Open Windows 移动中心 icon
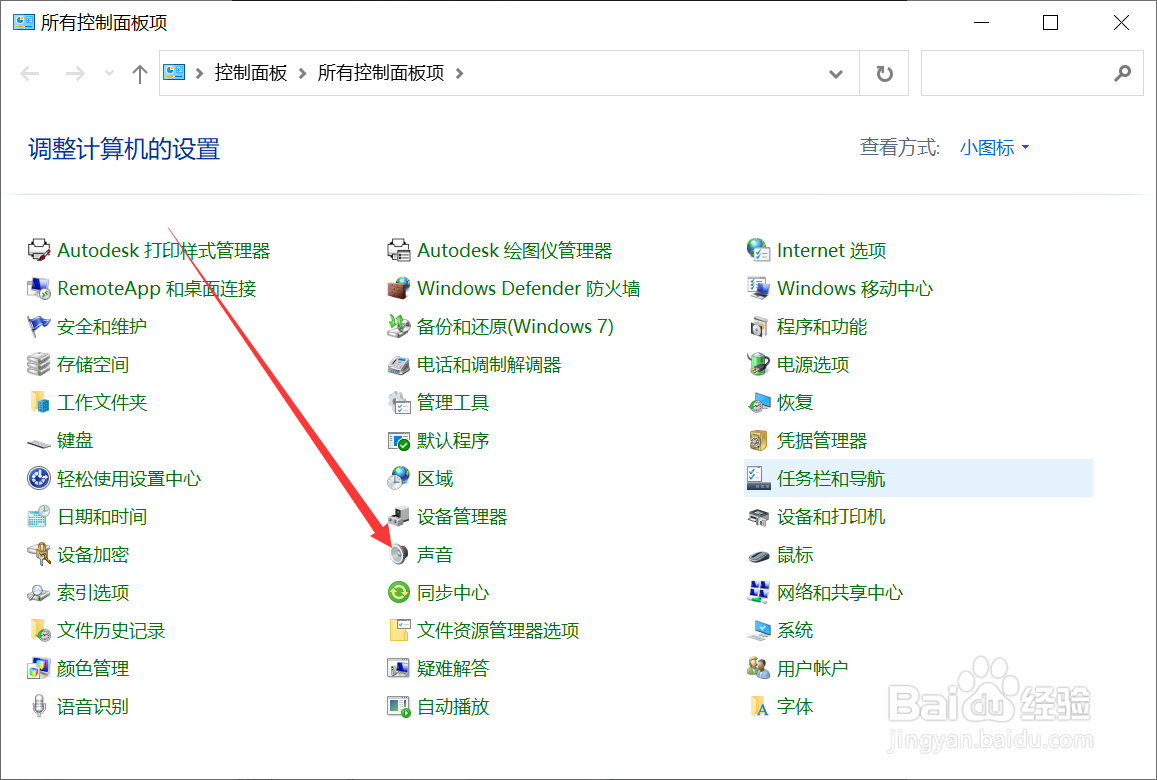1157x780 pixels. pos(759,289)
